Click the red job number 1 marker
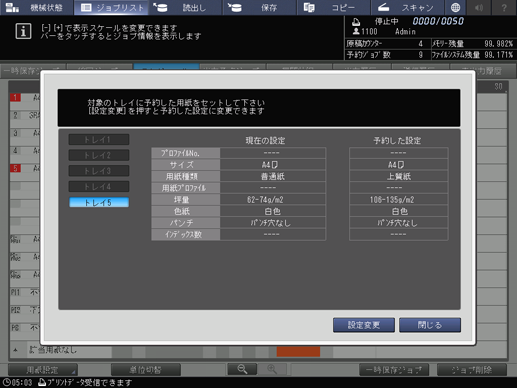517x388 pixels. coord(15,97)
